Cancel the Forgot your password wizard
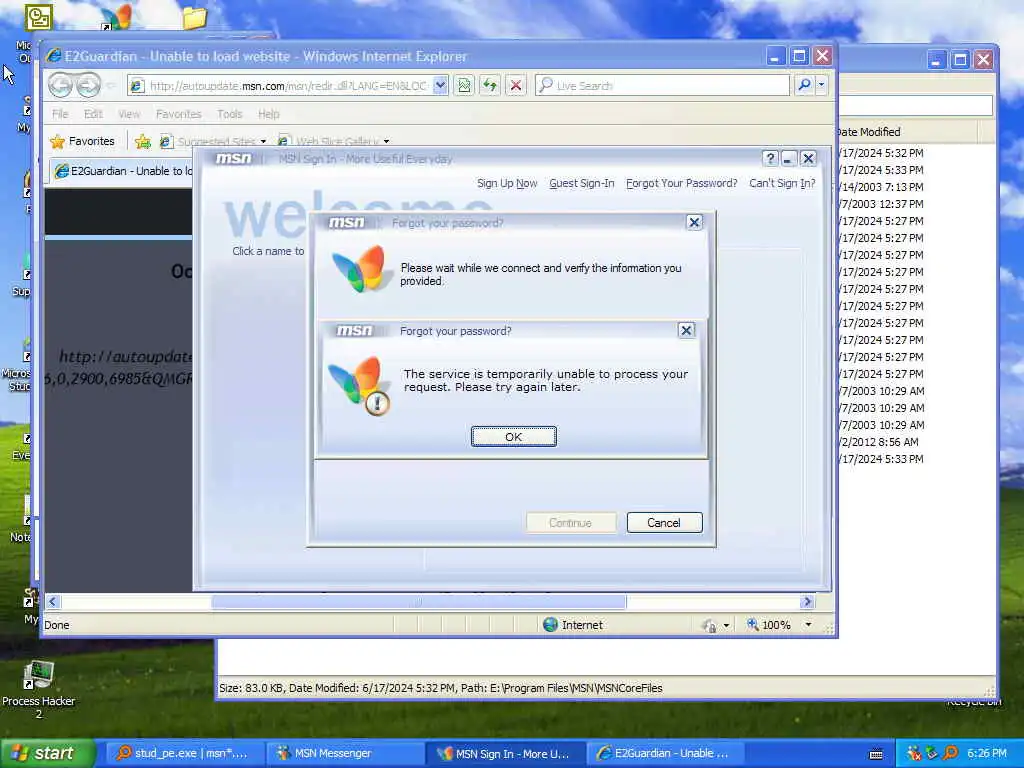The image size is (1024, 768). tap(664, 522)
